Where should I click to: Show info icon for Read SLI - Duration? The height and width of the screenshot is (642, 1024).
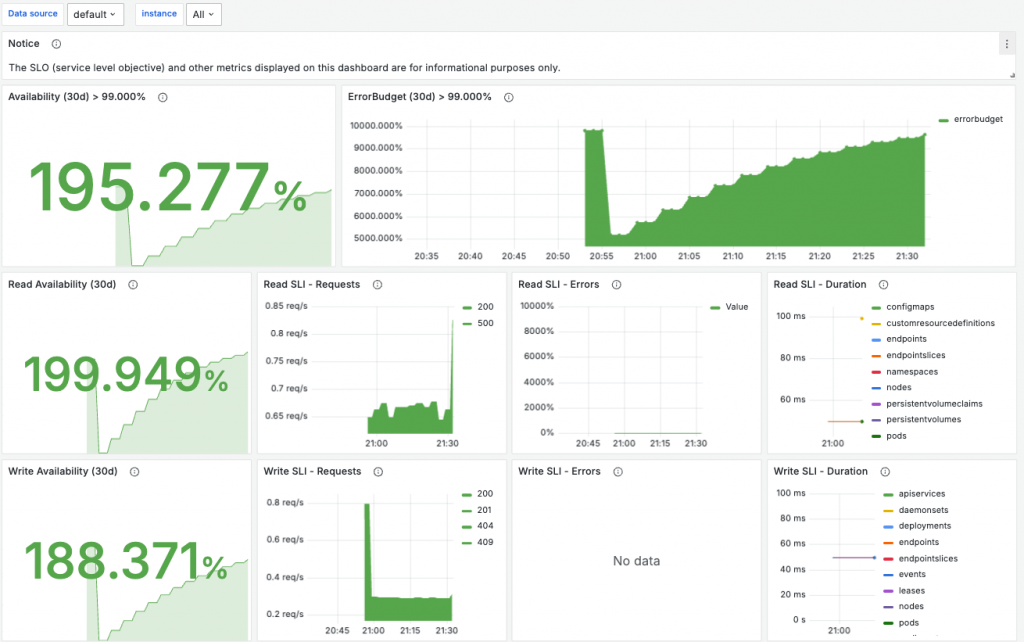(x=884, y=285)
